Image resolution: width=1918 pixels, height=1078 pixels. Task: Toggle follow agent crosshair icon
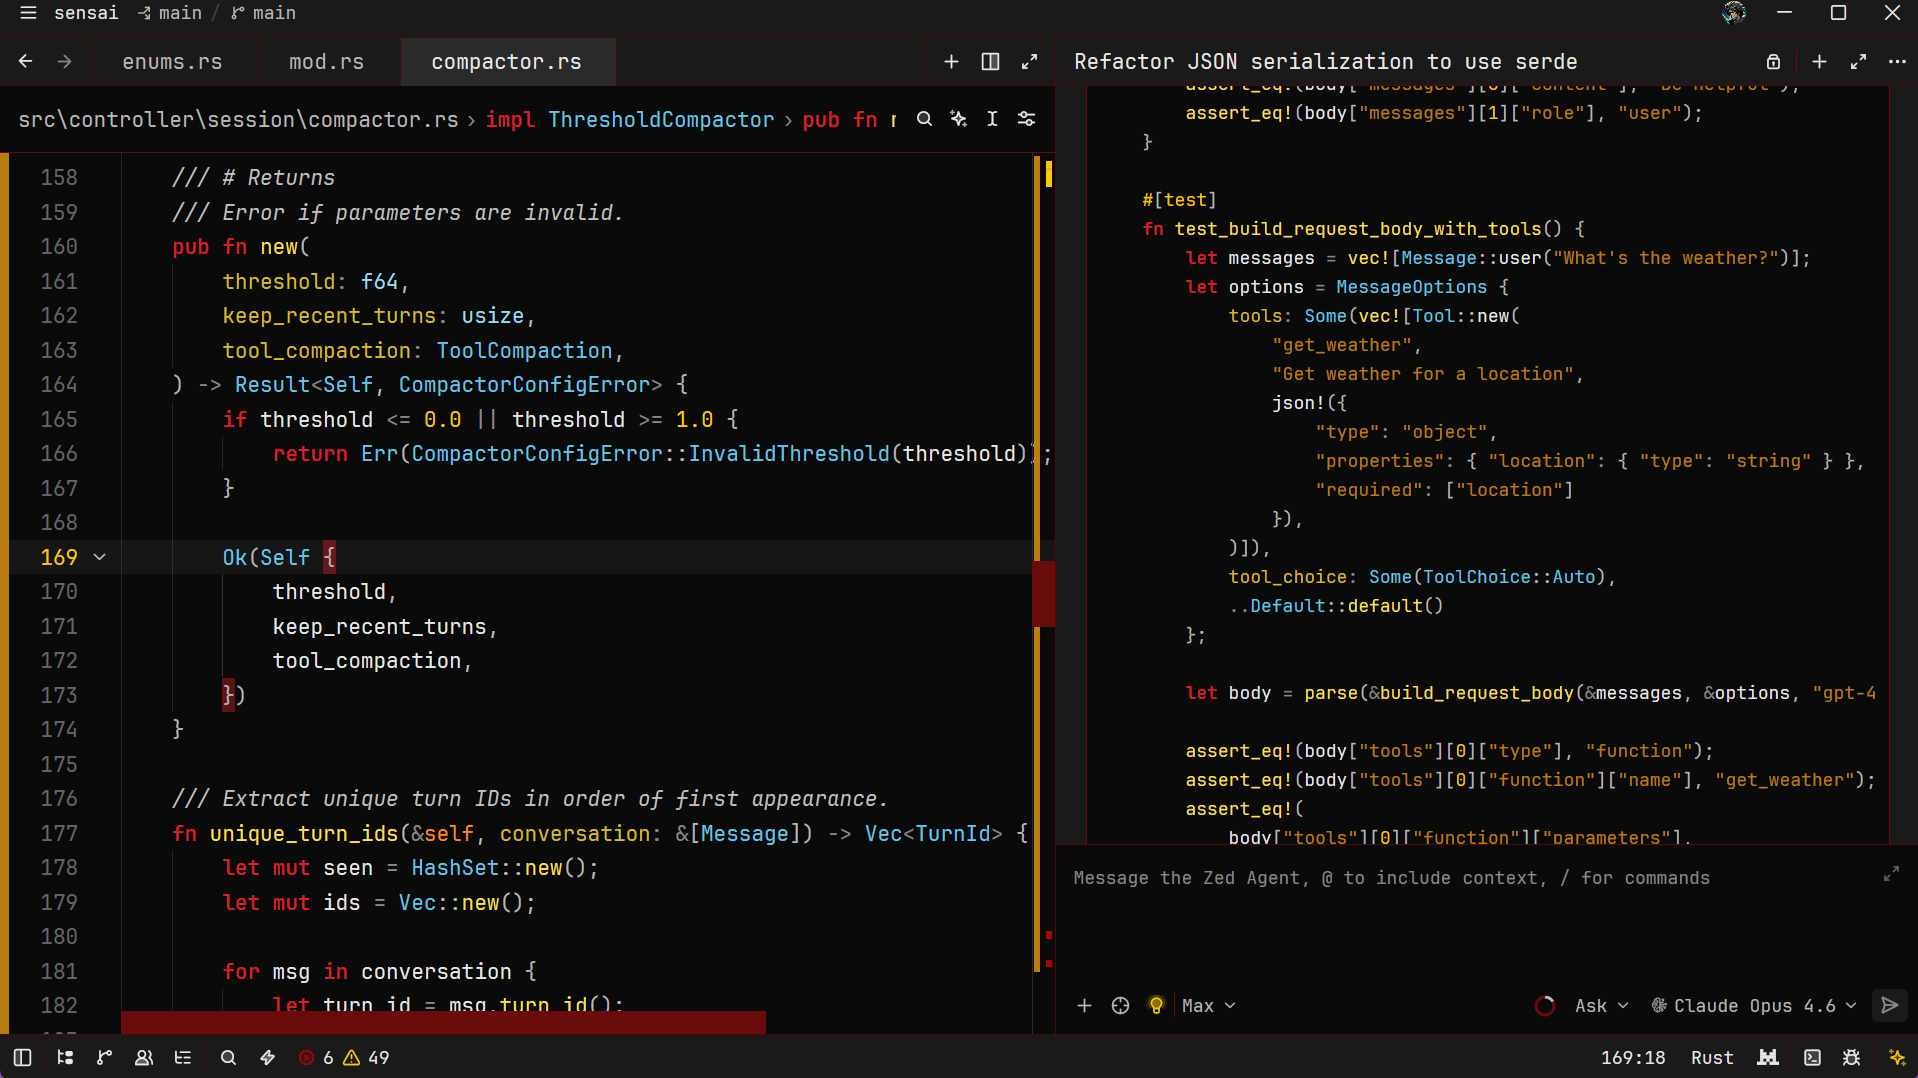(1120, 1006)
